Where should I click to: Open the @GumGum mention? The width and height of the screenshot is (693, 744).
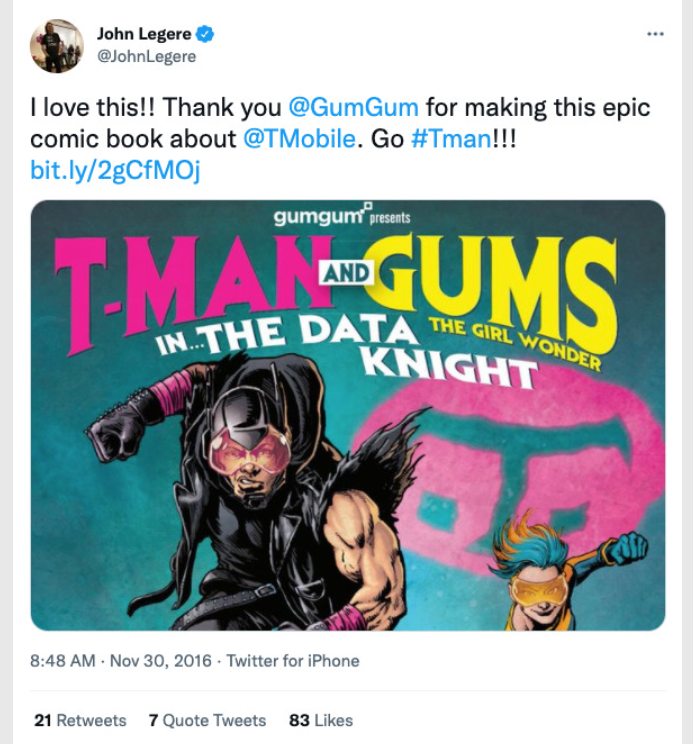pyautogui.click(x=353, y=107)
